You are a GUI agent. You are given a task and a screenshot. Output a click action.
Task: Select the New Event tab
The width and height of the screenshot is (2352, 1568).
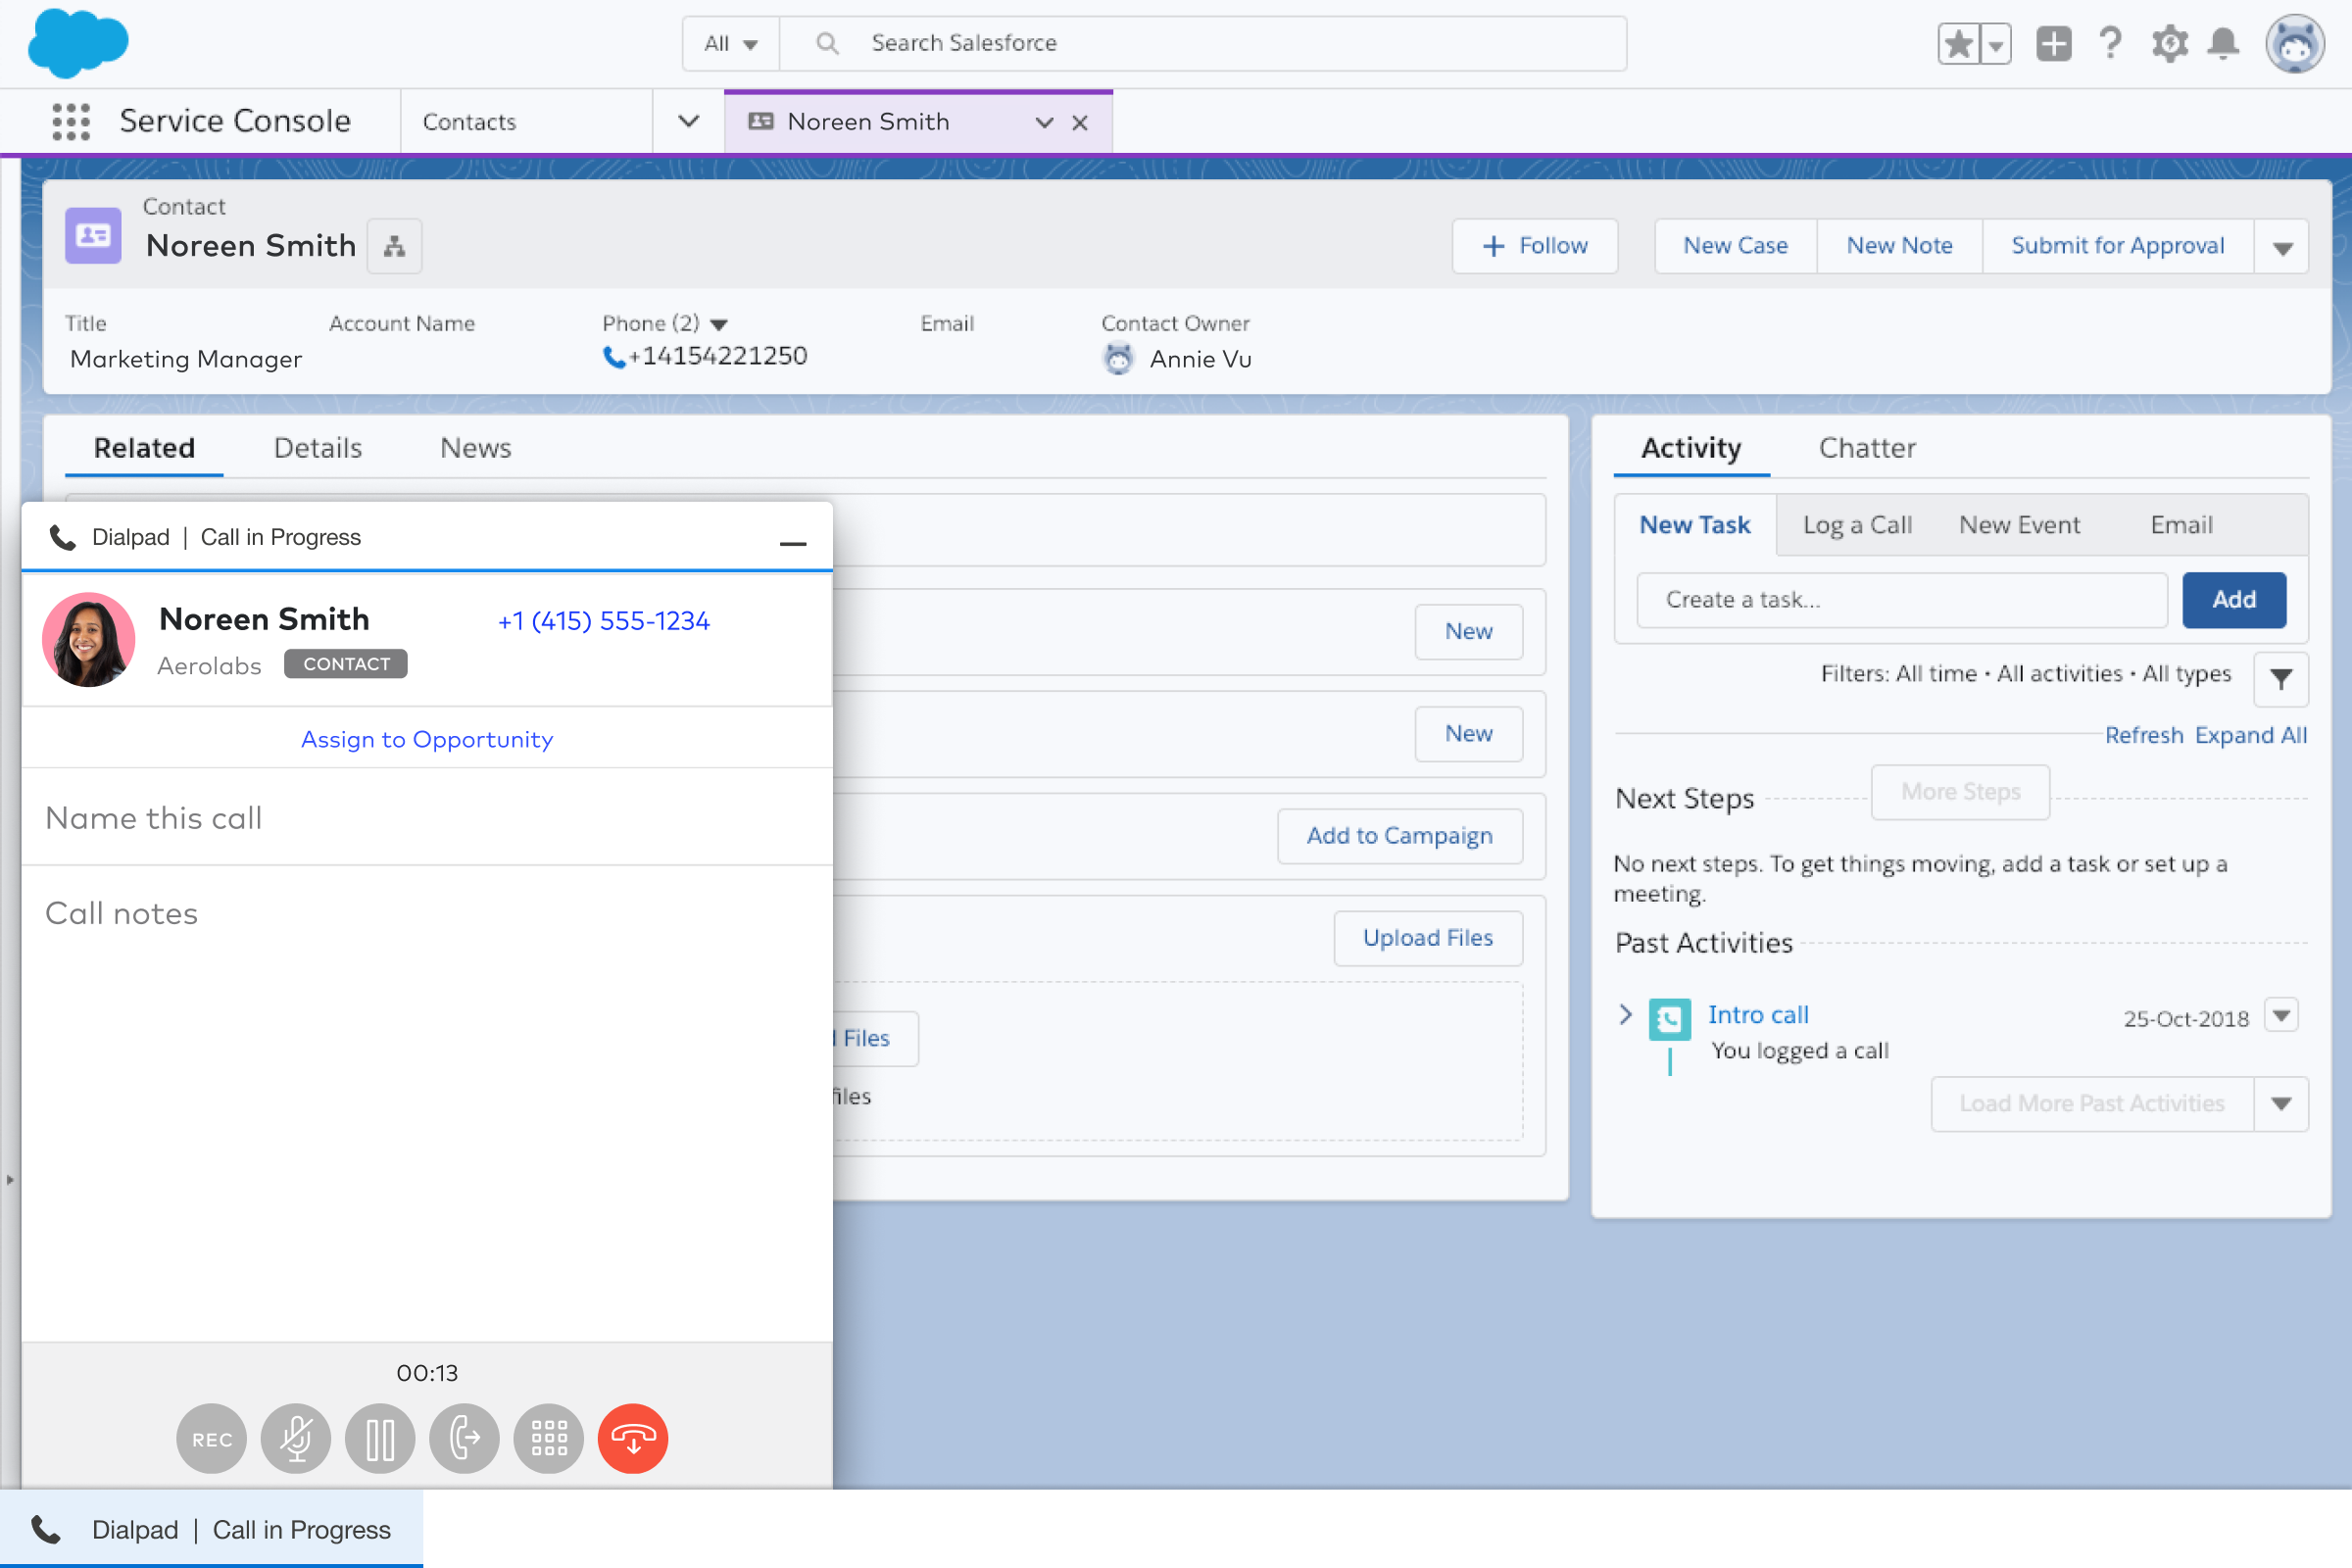(2019, 525)
